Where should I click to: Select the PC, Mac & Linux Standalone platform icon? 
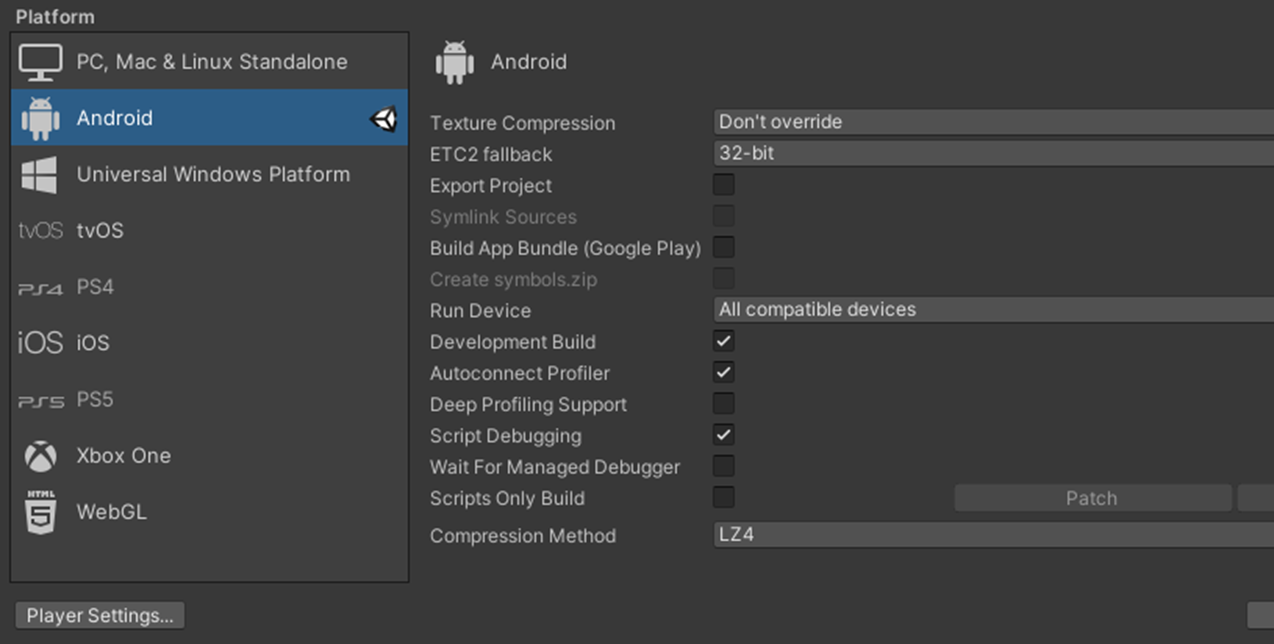point(40,60)
